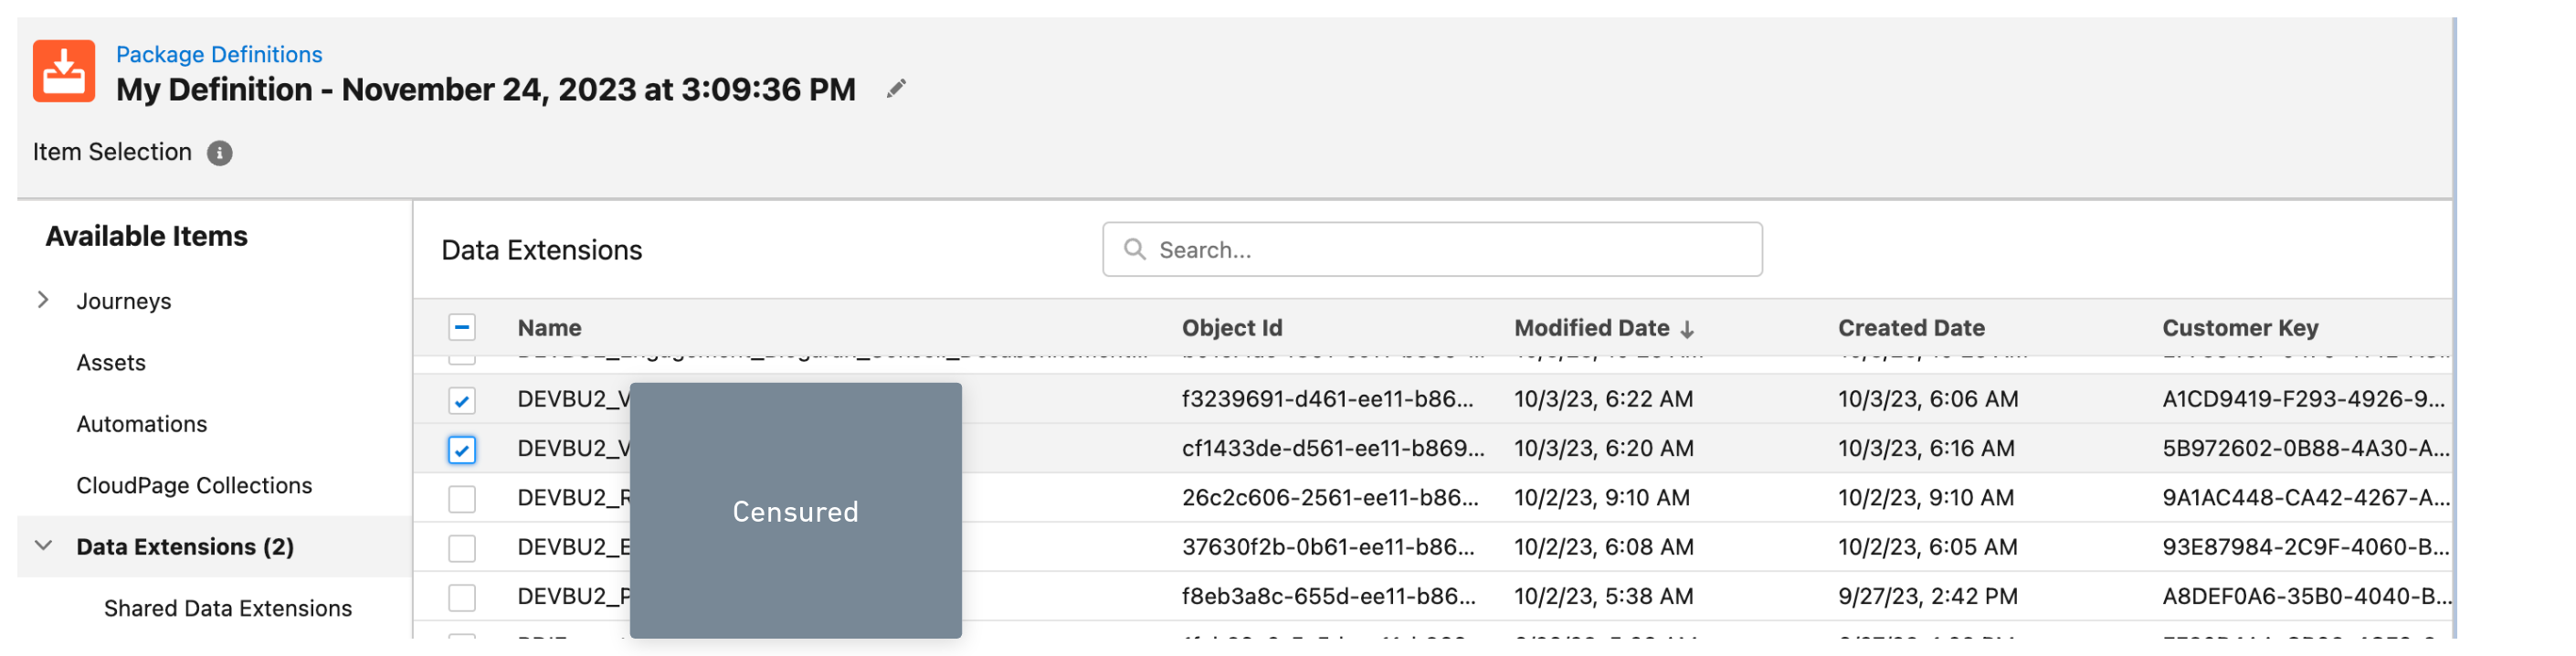Click into the Search data extensions field
Screen dimensions: 2576x656
tap(1432, 249)
